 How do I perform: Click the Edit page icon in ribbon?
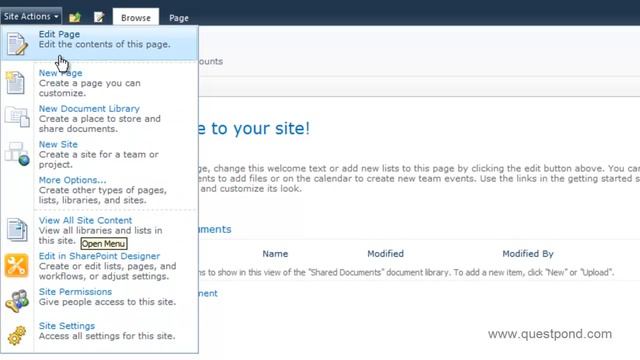pos(99,17)
